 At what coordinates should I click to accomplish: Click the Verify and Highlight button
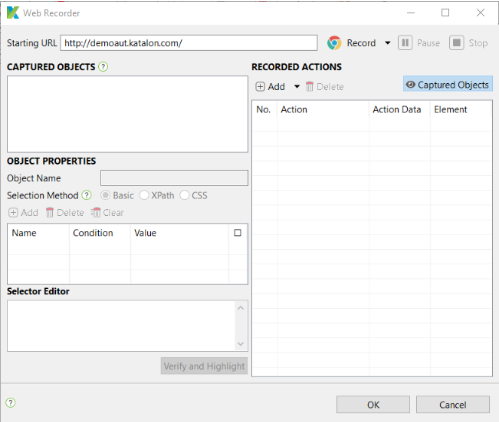(x=204, y=366)
